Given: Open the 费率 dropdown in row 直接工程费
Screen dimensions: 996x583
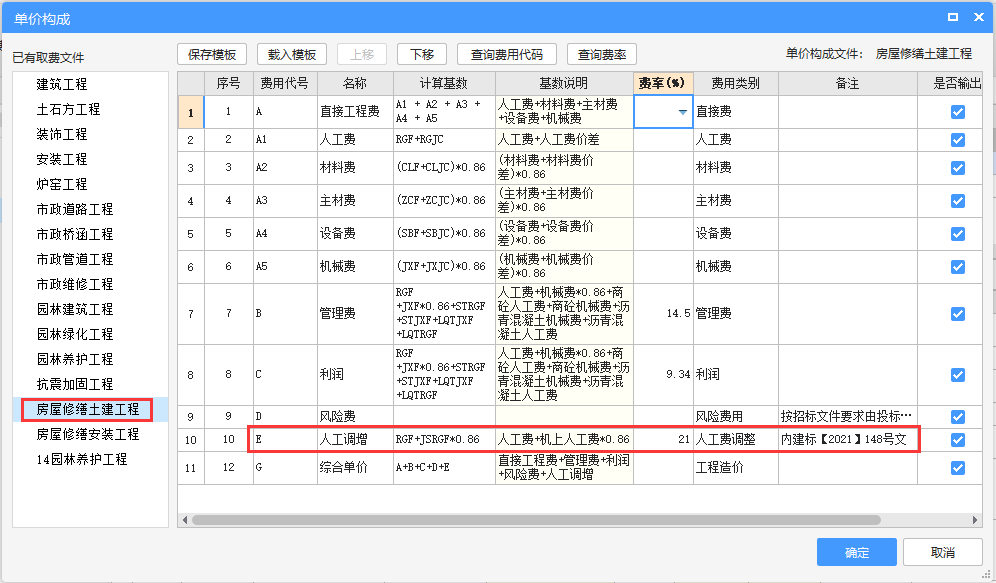Looking at the screenshot, I should (x=682, y=112).
